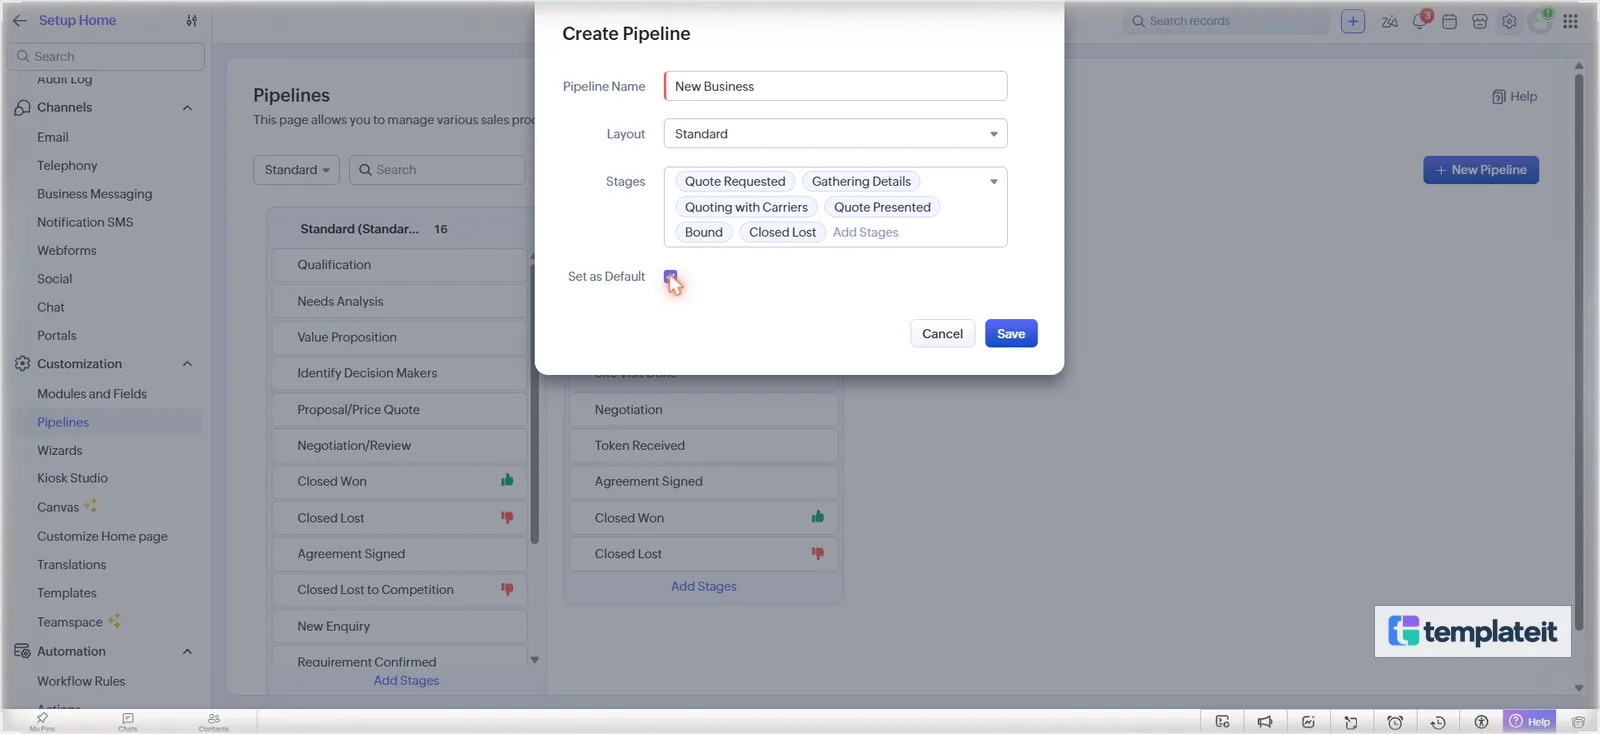Viewport: 1600px width, 734px height.
Task: Open Chats in the bottom bar
Action: coord(128,722)
